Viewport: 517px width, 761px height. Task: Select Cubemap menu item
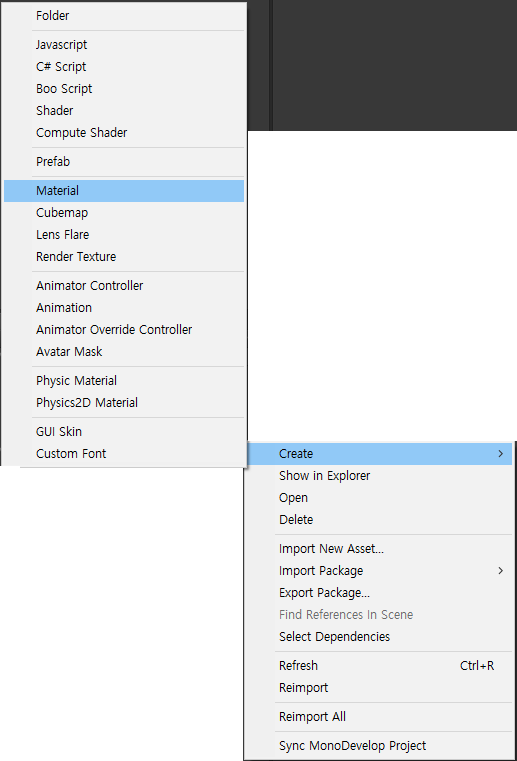tap(124, 213)
